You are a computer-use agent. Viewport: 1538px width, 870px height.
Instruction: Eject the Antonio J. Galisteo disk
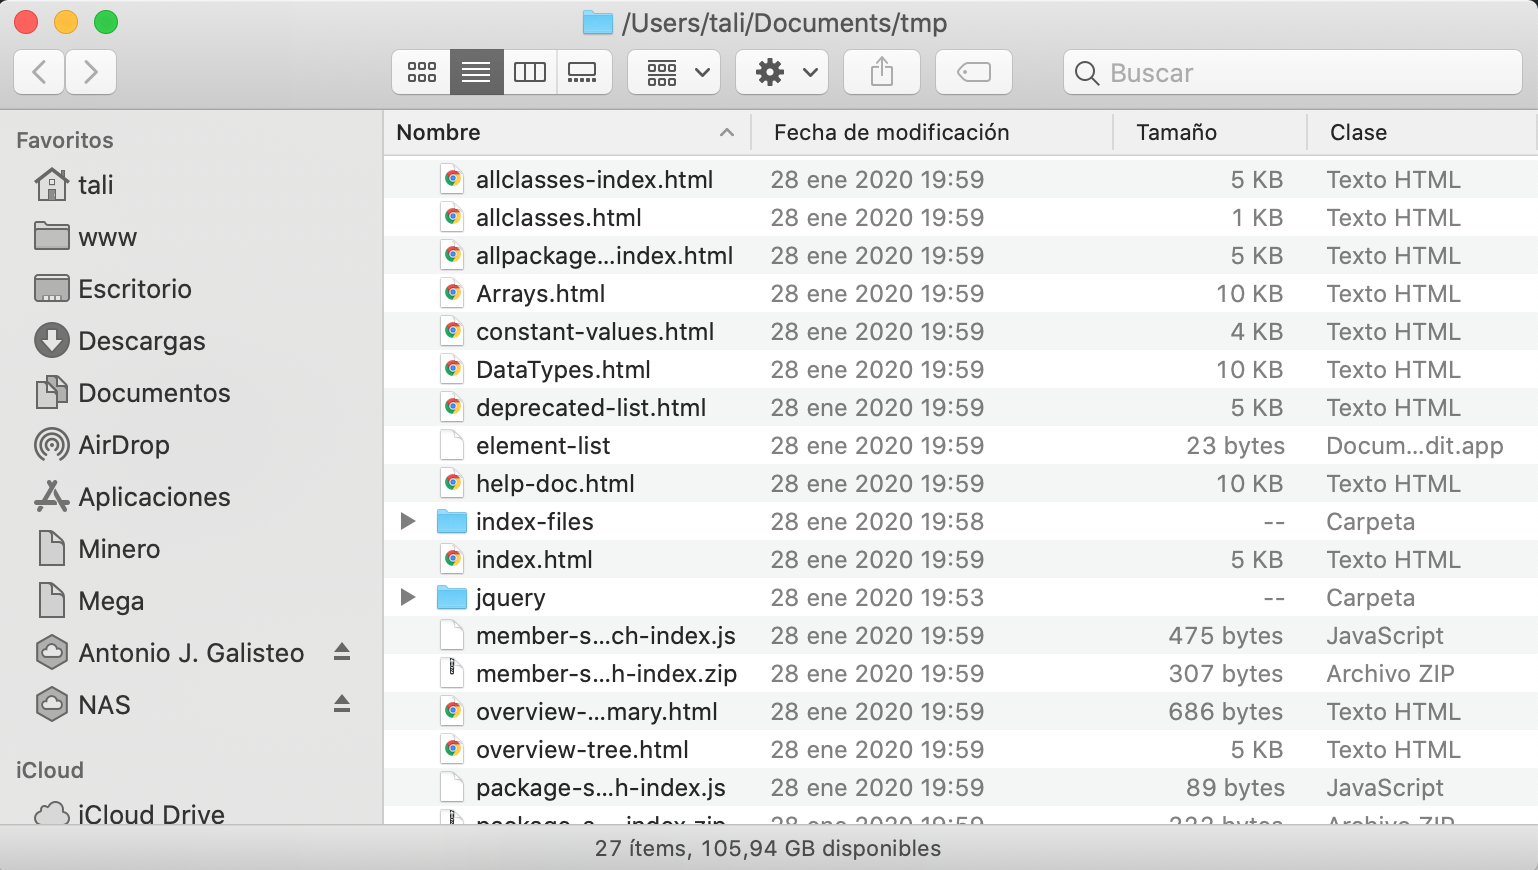341,653
